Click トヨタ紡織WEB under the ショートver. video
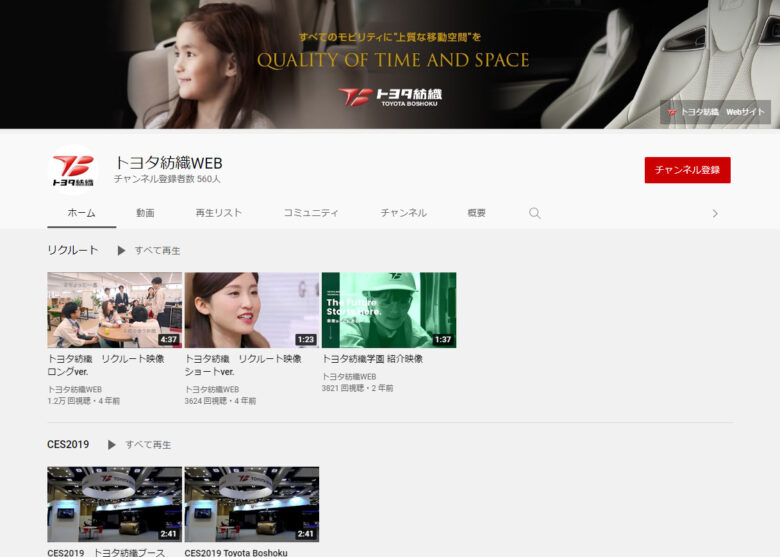 (212, 389)
